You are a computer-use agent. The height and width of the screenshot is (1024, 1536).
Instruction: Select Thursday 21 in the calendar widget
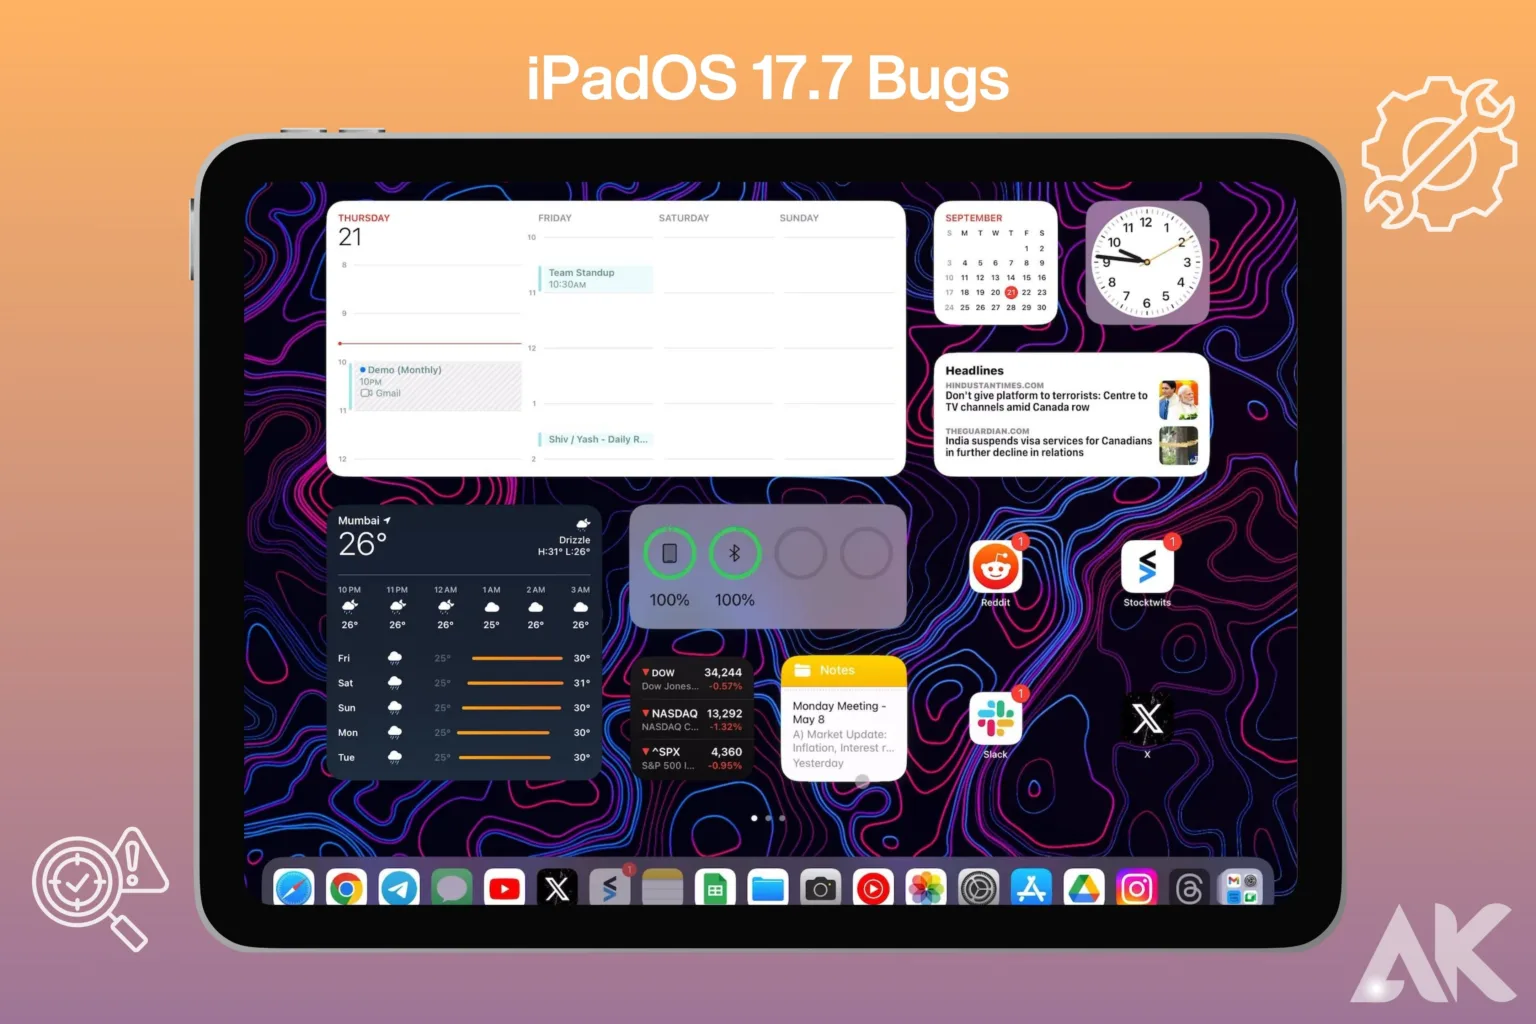coord(362,231)
